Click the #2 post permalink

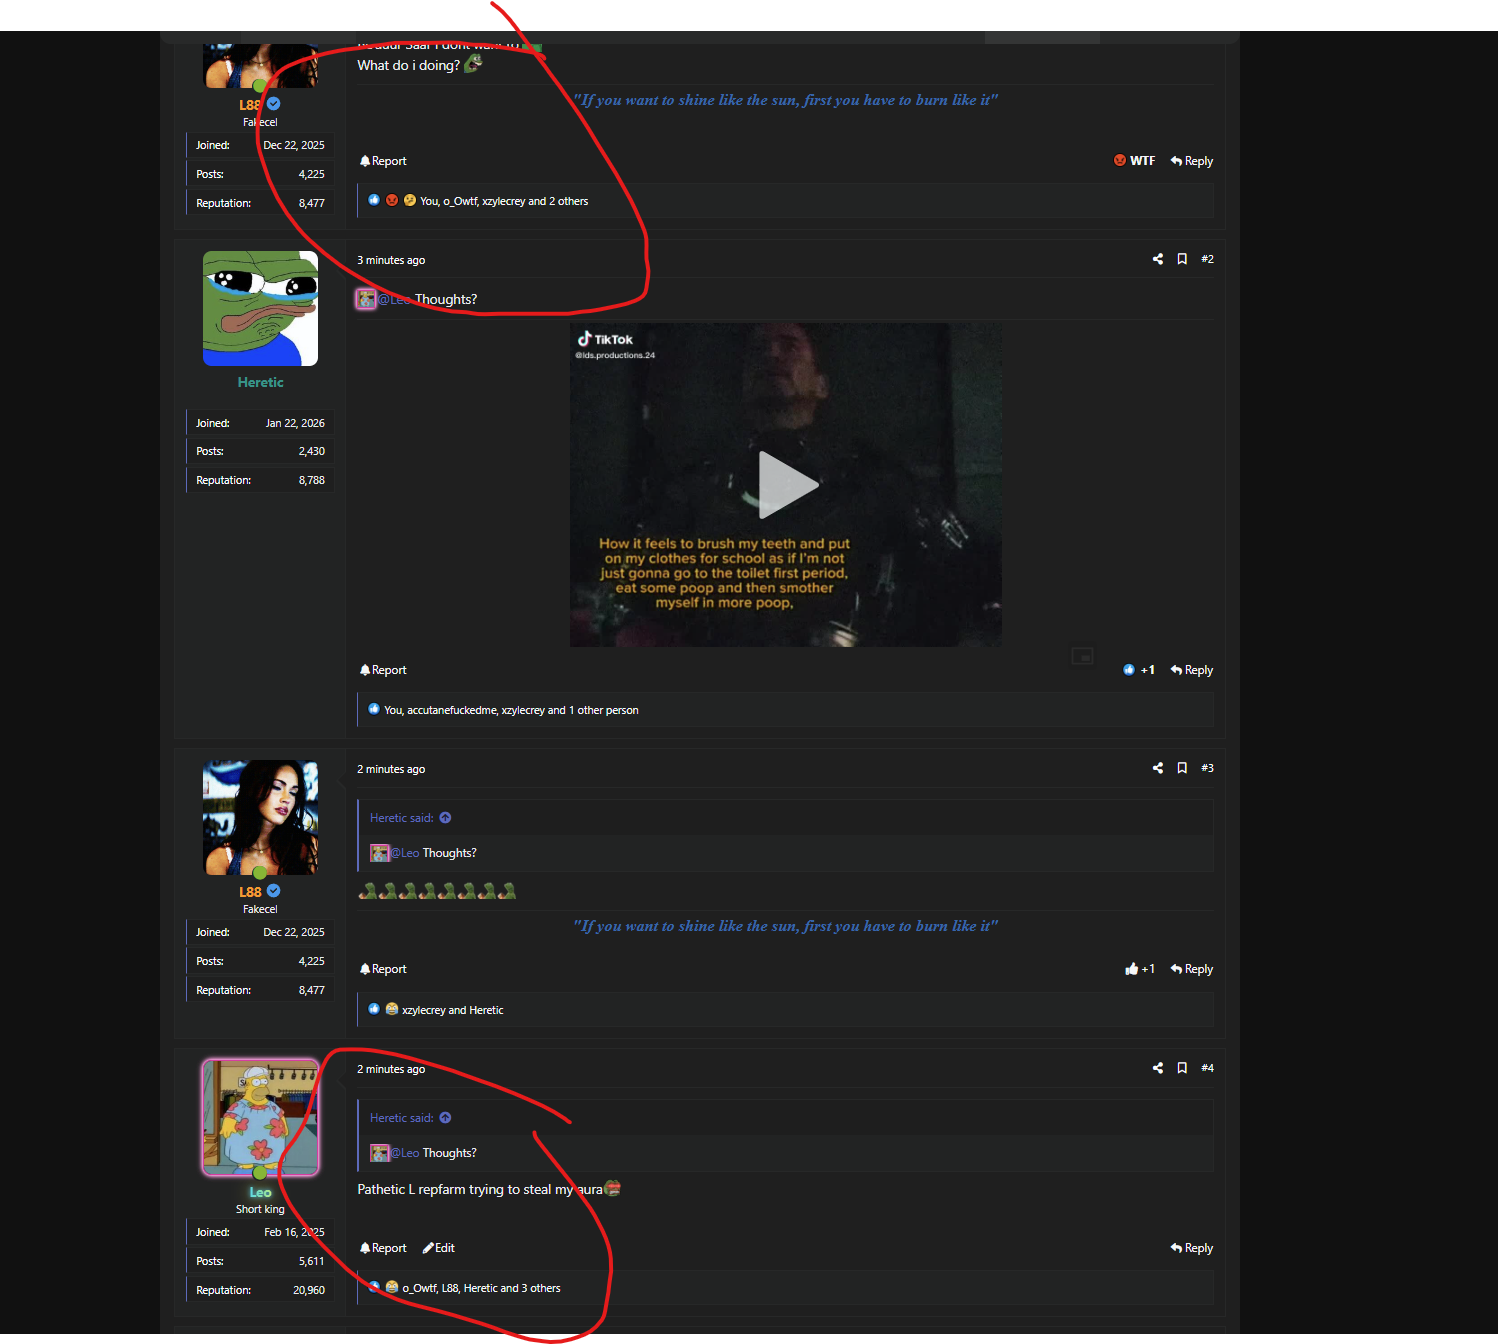click(1207, 258)
